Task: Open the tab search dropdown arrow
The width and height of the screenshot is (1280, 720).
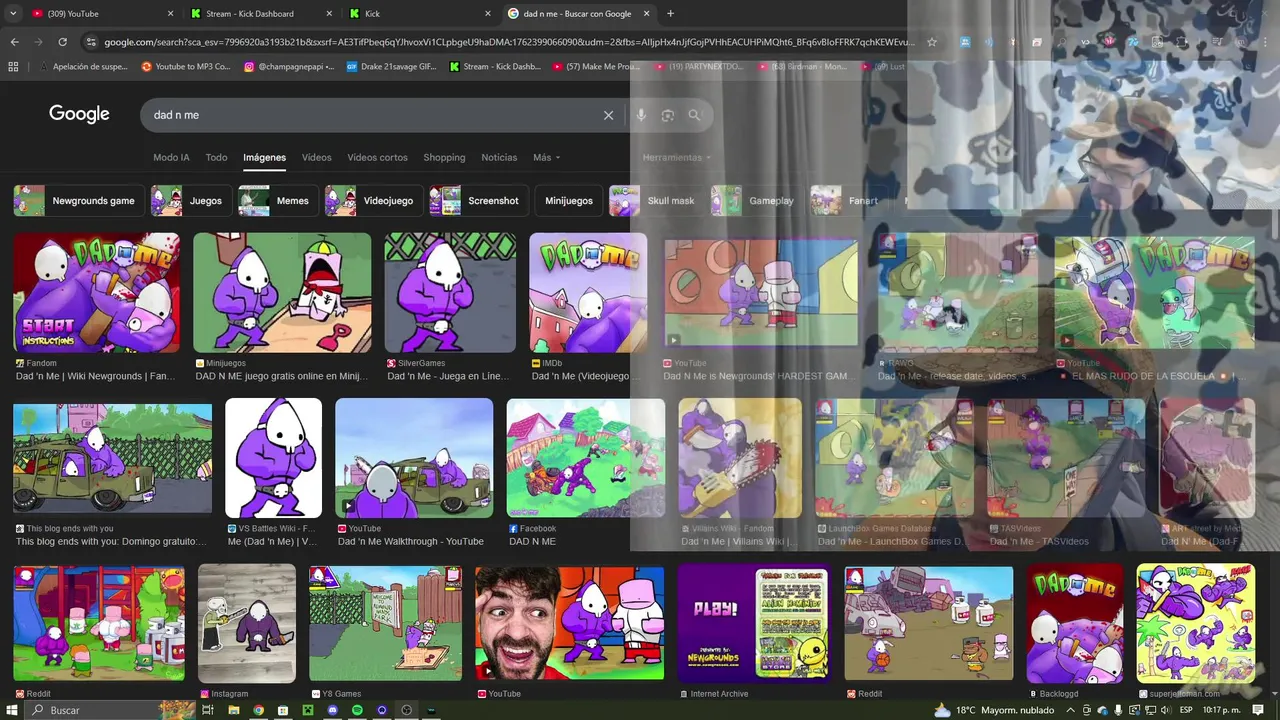Action: pyautogui.click(x=13, y=14)
